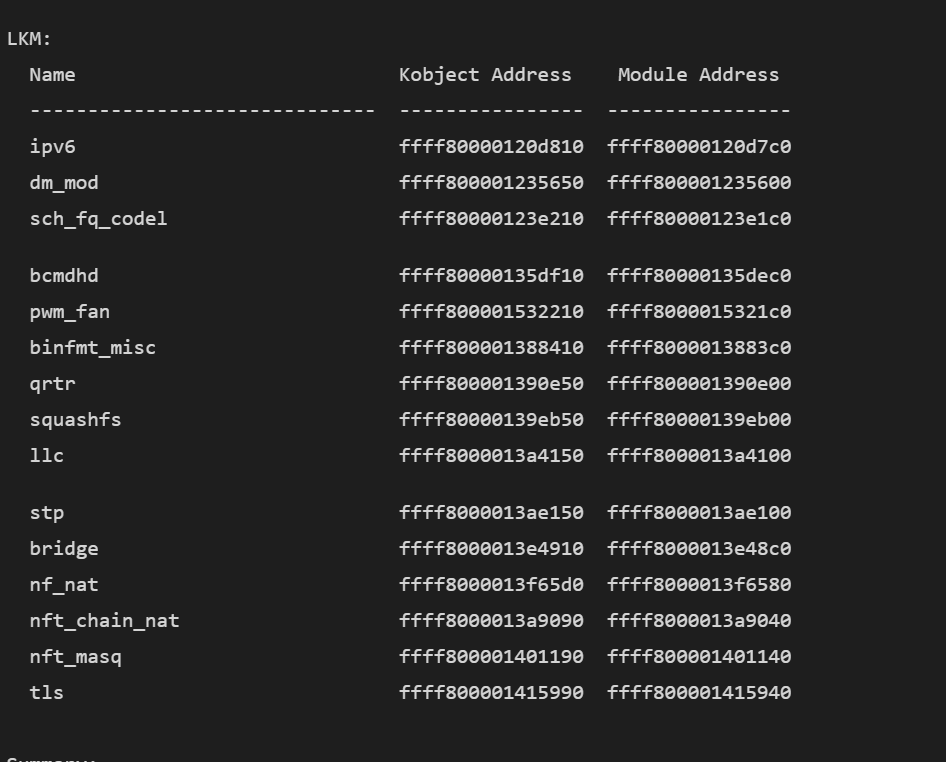Select the pwm_fan module name

click(x=70, y=312)
